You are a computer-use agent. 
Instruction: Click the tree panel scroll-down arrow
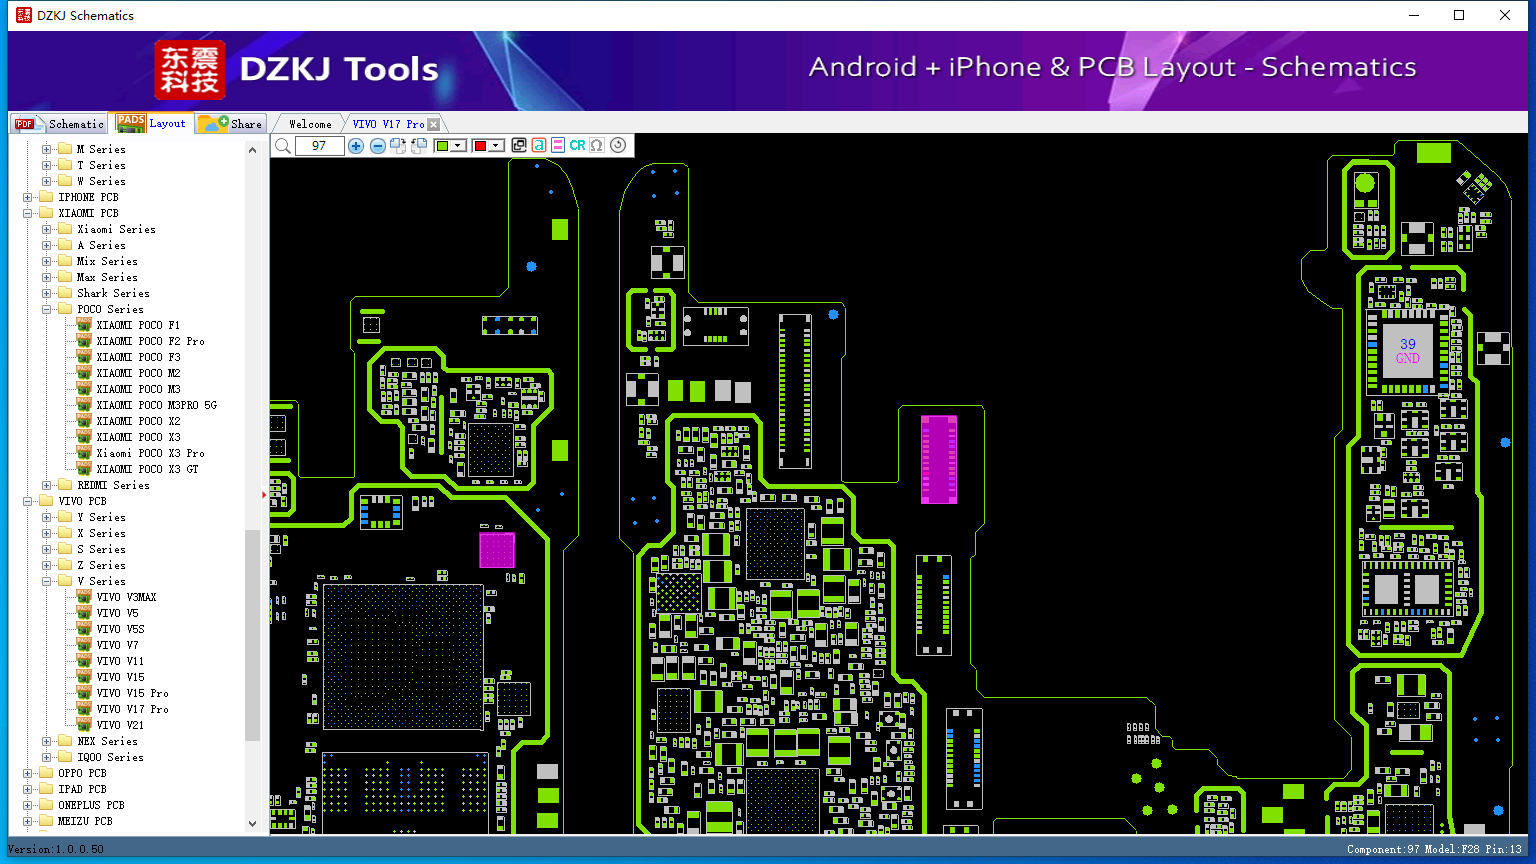tap(252, 824)
